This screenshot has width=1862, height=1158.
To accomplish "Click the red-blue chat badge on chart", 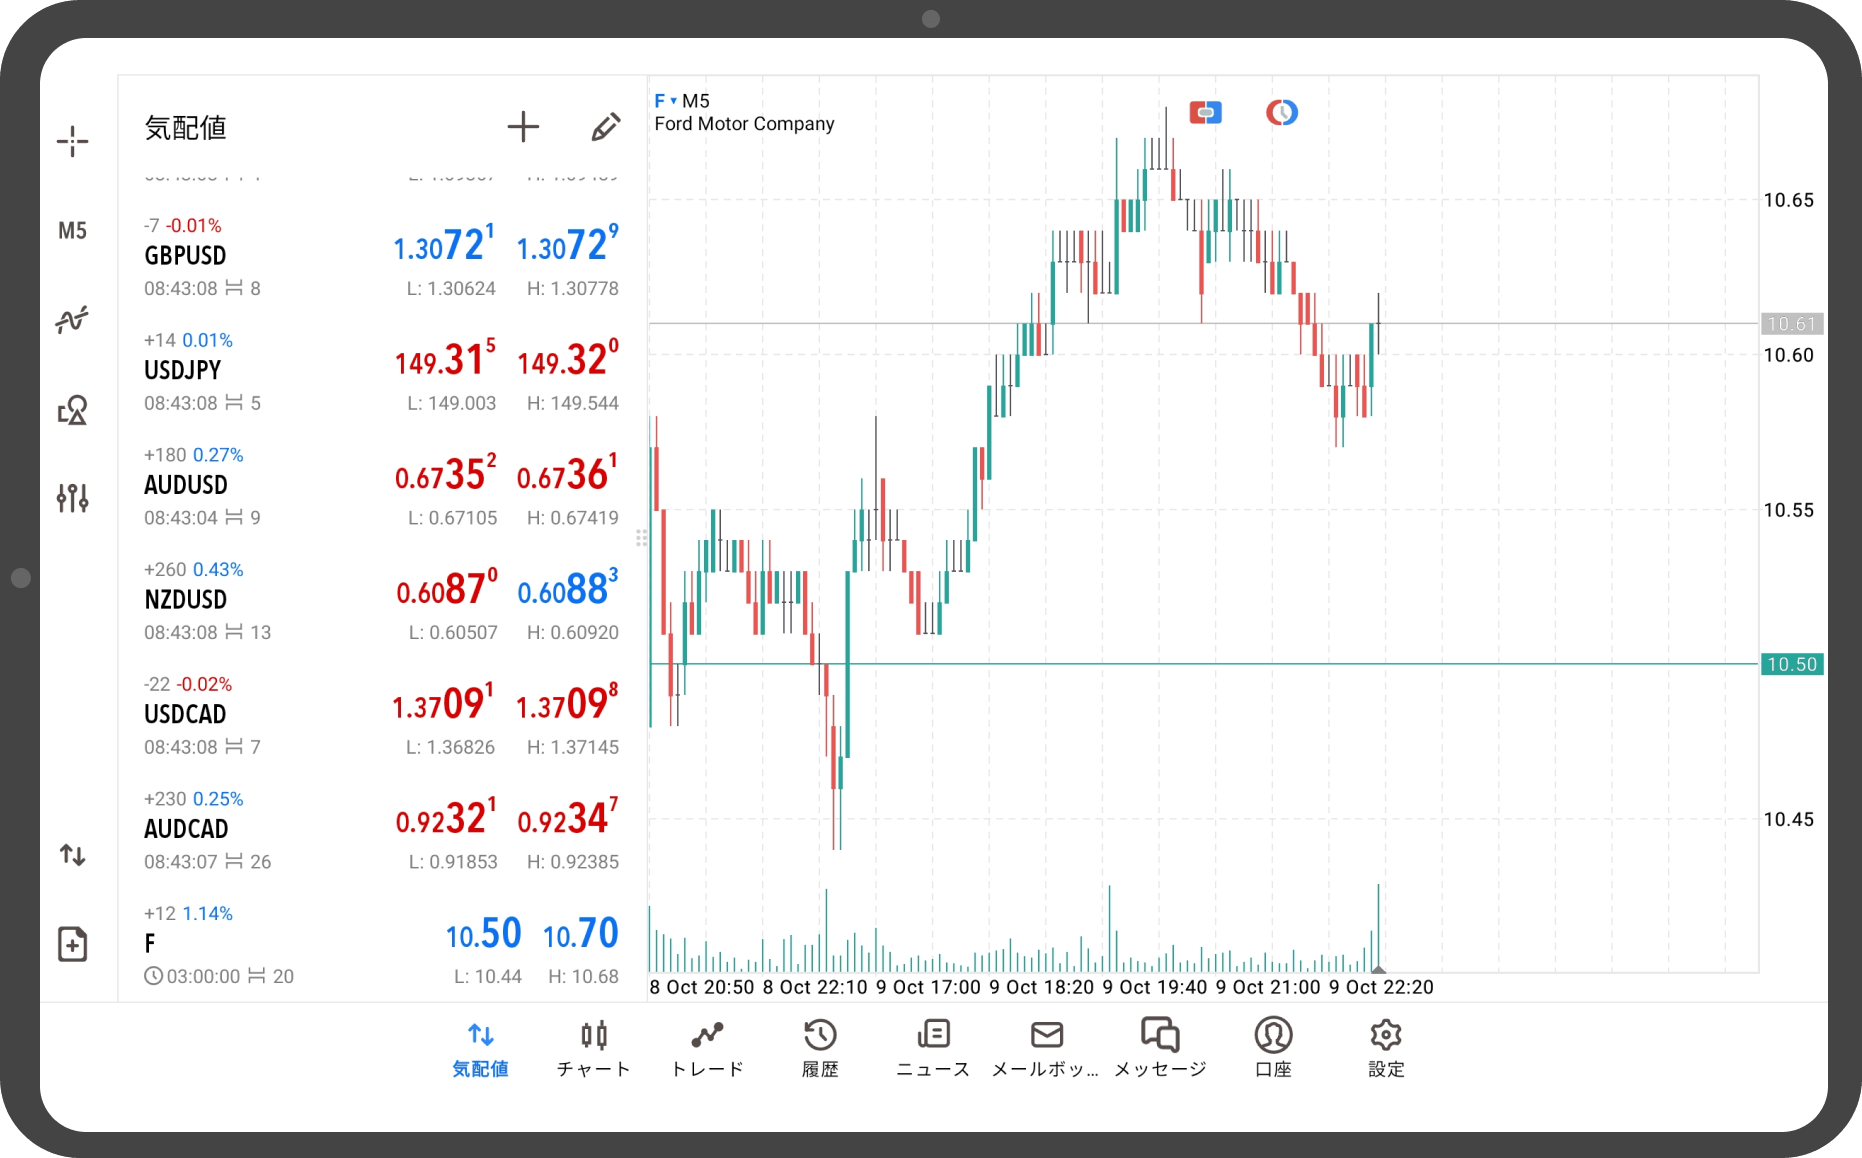I will coord(1206,113).
